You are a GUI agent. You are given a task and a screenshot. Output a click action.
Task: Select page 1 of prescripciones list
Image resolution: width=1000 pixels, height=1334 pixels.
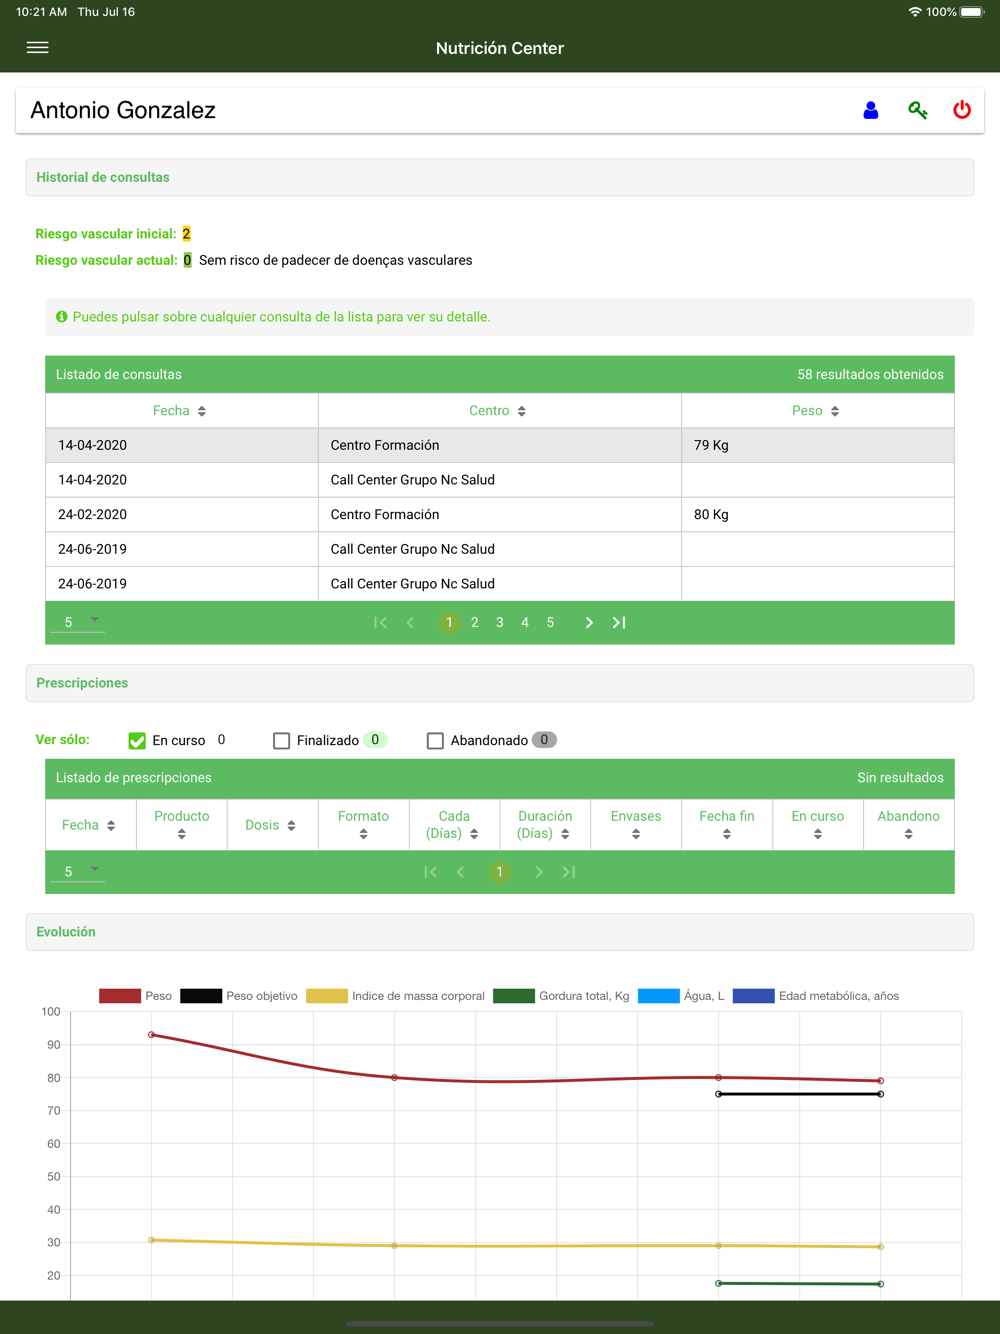click(499, 872)
